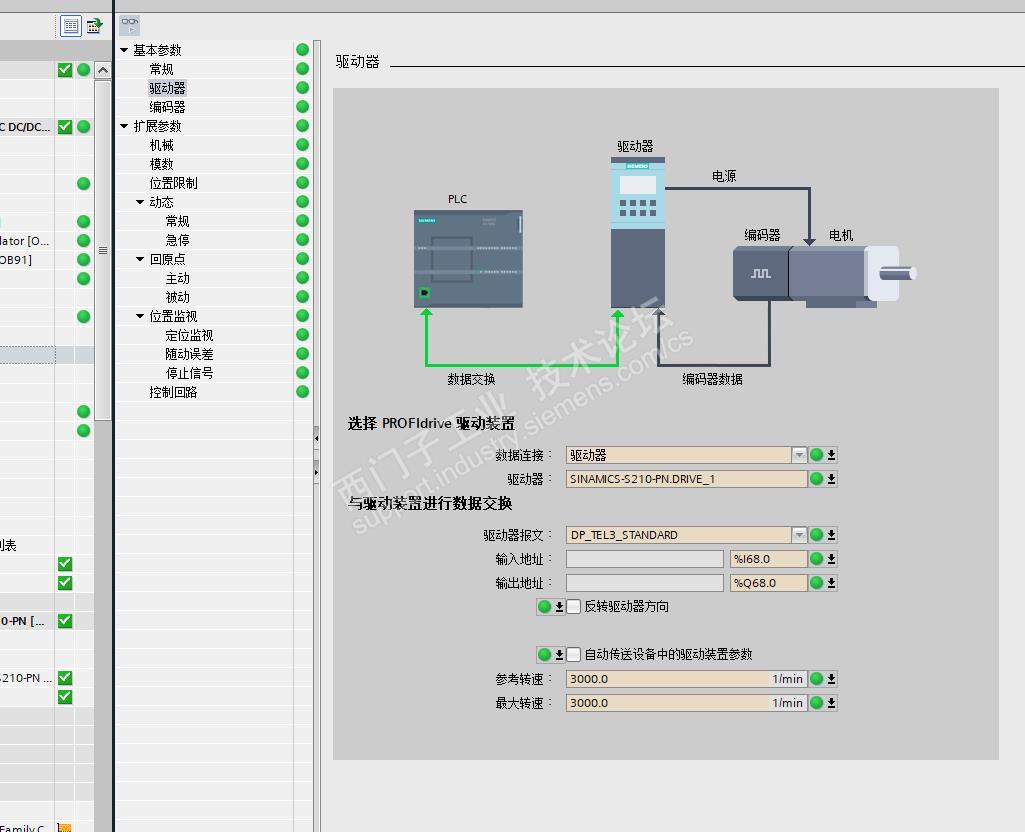Click the PLC device image in diagram
Viewport: 1025px width, 832px height.
468,259
